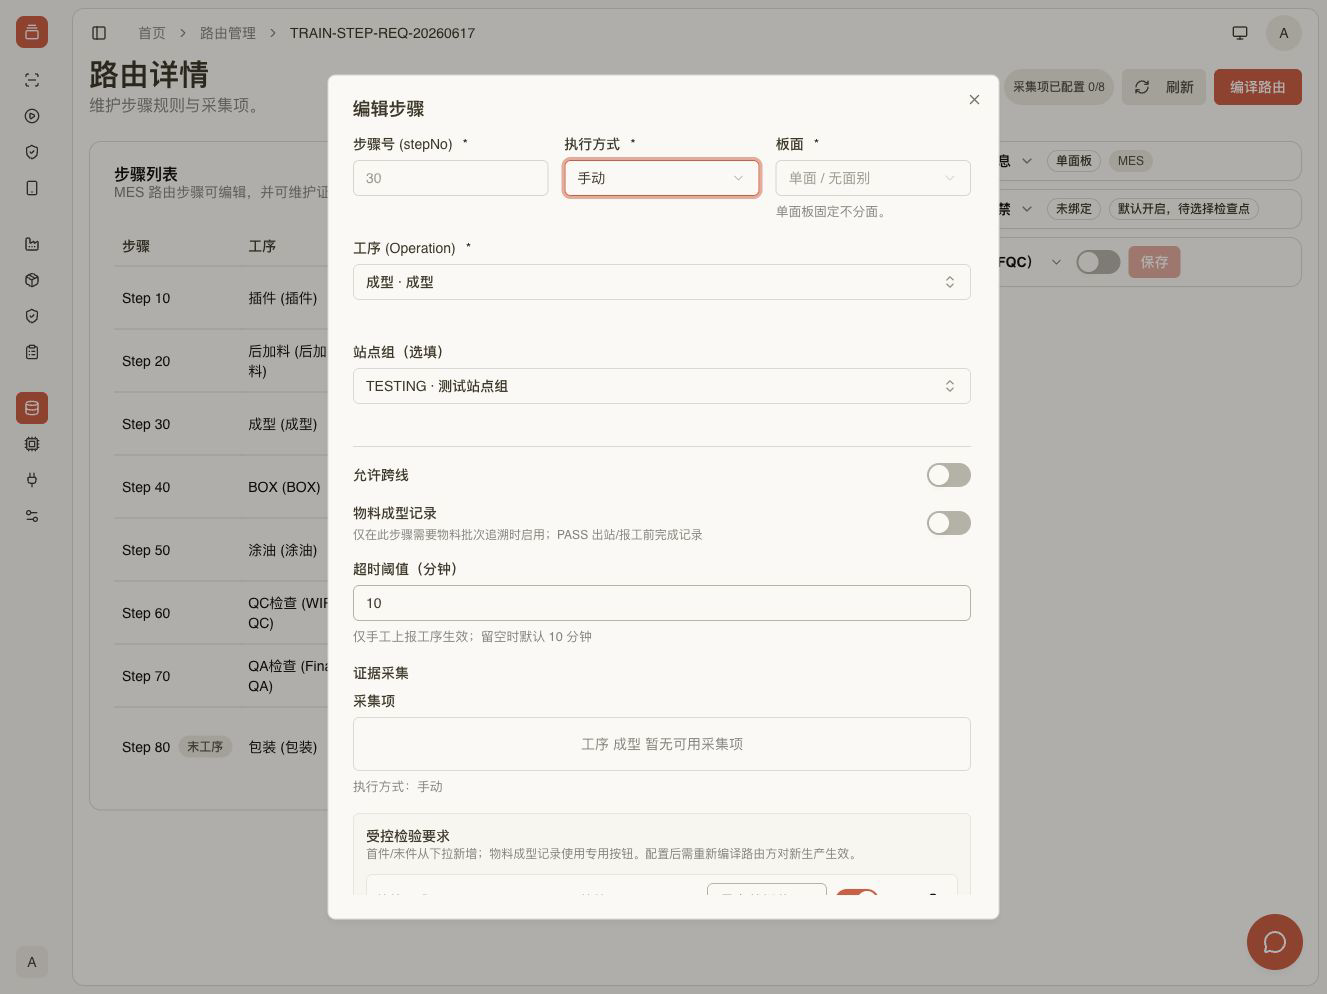Open the tablet device icon in sidebar
The width and height of the screenshot is (1327, 994).
pos(32,188)
